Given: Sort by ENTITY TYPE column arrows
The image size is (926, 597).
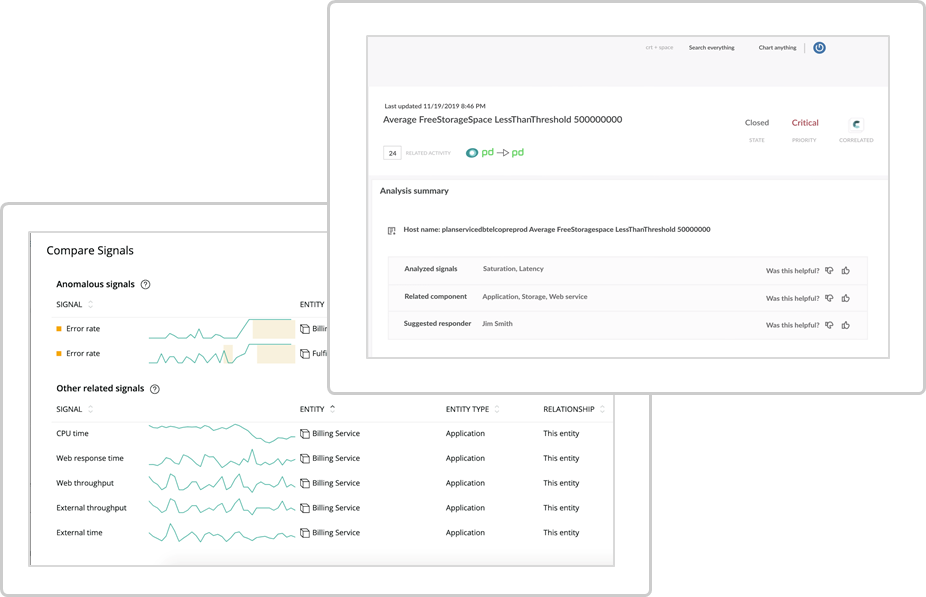Looking at the screenshot, I should (497, 409).
